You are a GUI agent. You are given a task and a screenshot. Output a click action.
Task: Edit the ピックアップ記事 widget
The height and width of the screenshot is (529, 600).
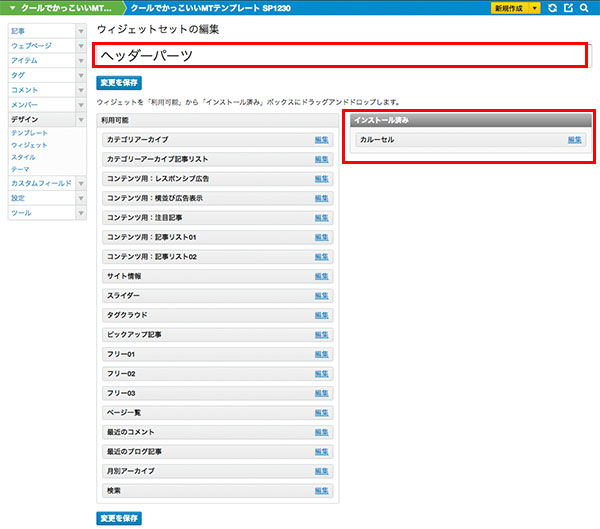(x=321, y=335)
